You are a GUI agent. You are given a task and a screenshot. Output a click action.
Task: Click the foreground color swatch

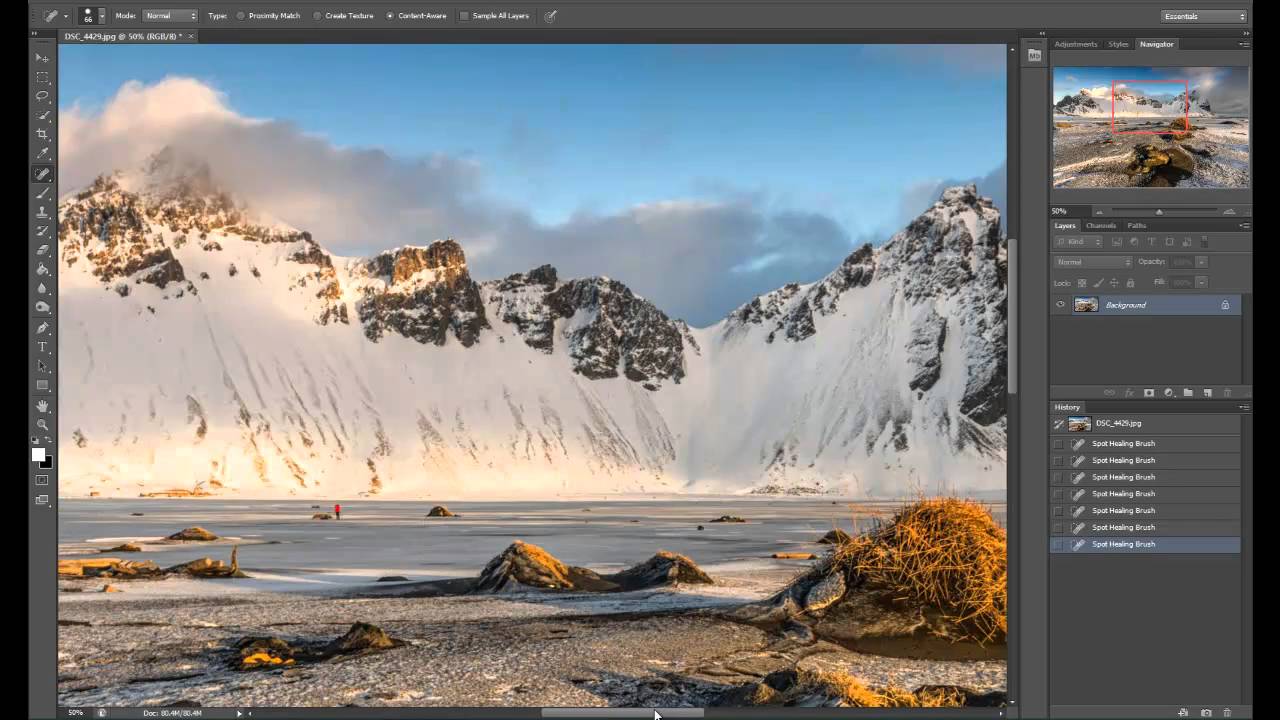pos(38,455)
